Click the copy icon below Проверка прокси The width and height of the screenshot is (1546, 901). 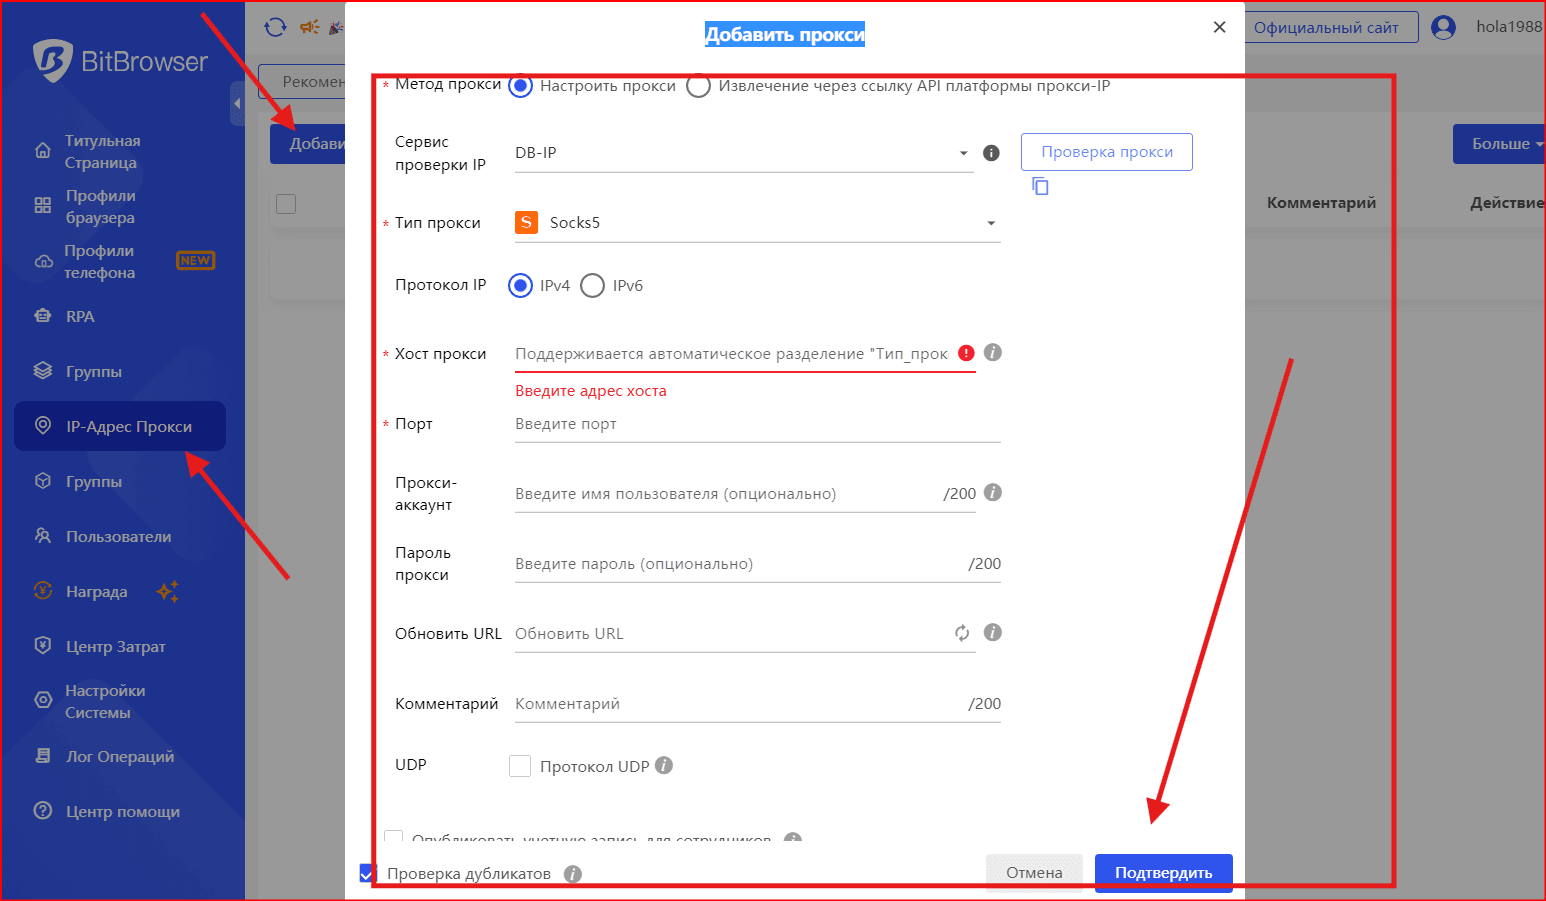coord(1040,186)
